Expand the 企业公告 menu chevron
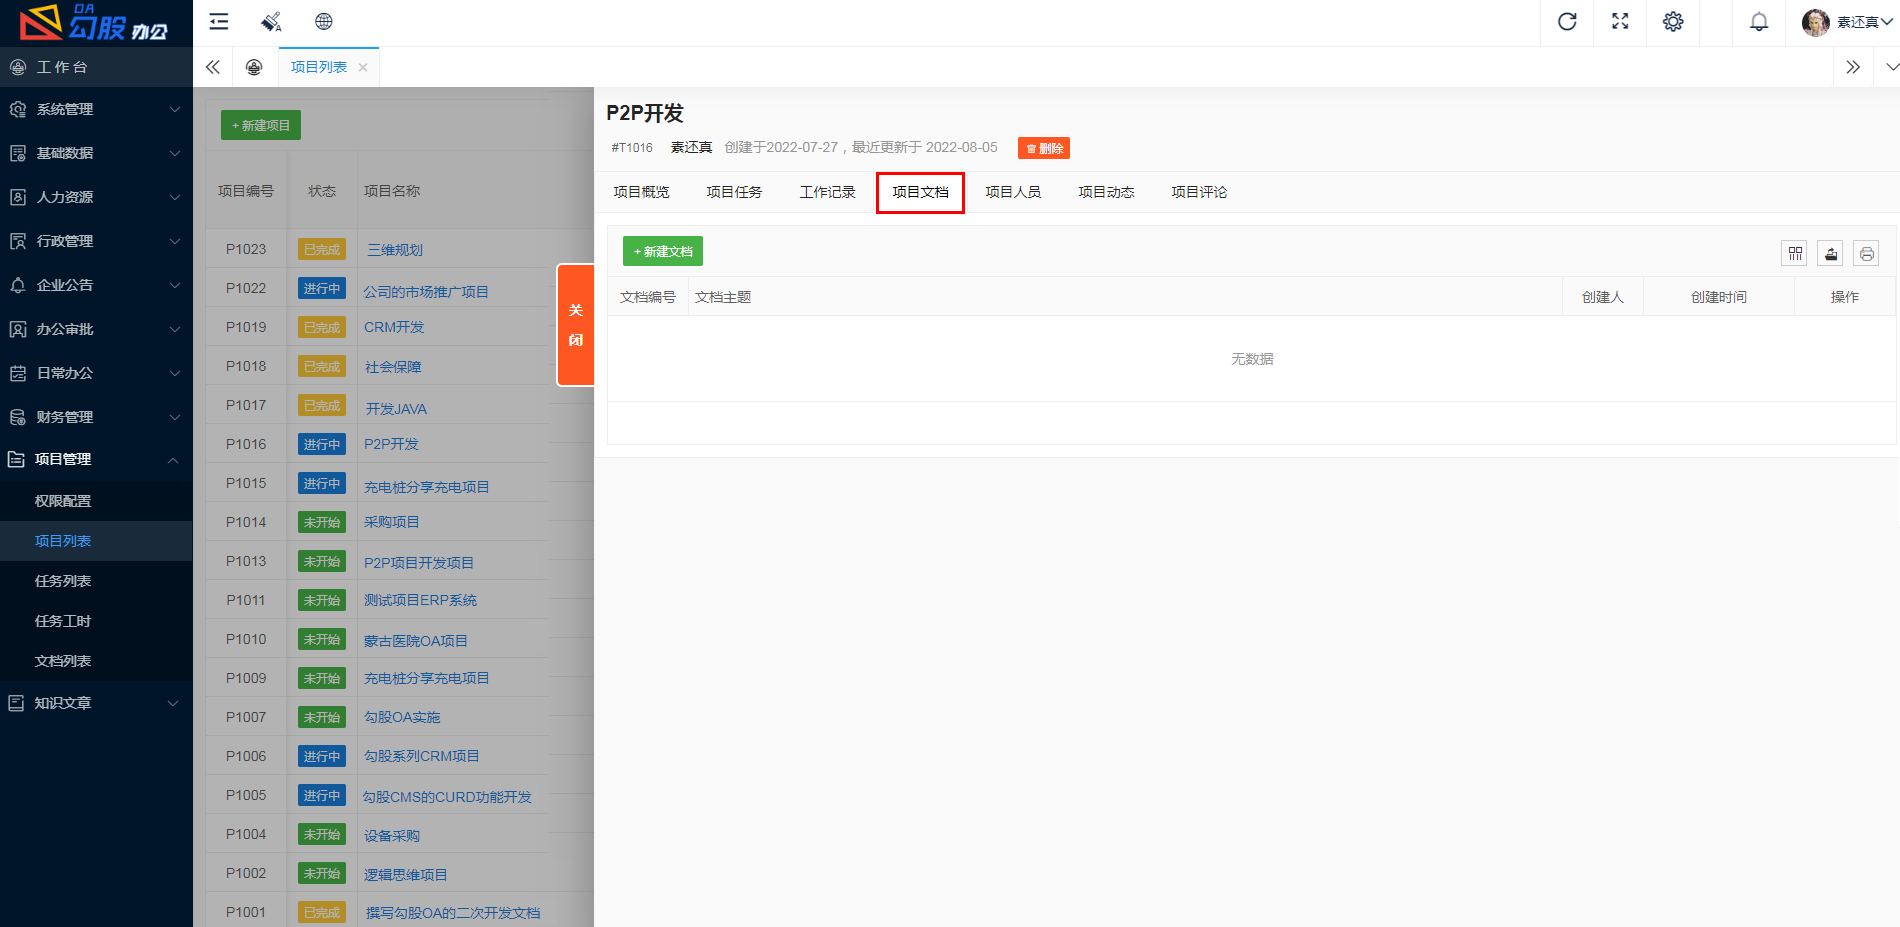Viewport: 1900px width, 927px height. click(x=175, y=285)
